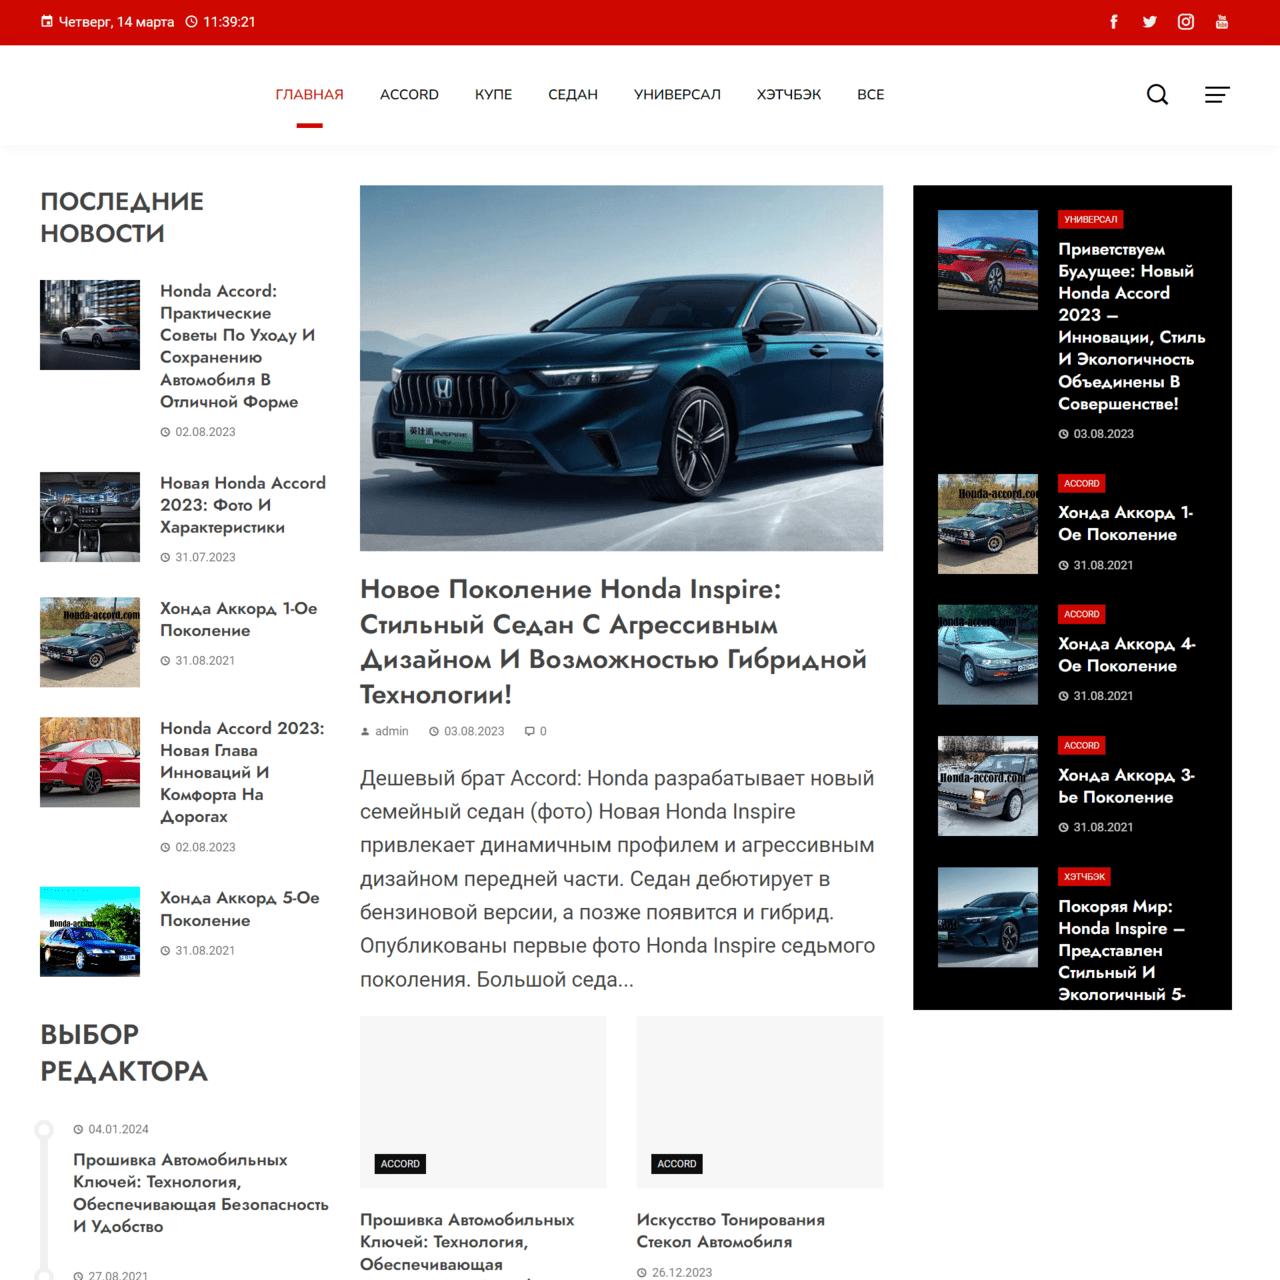Open the Twitter social icon
Screen dimensions: 1280x1280
point(1150,22)
